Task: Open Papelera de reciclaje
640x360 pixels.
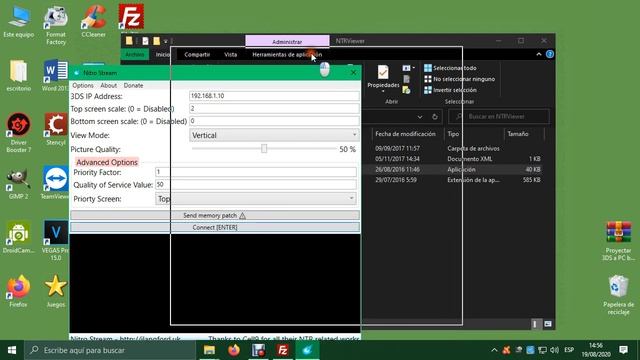Action: (x=618, y=295)
